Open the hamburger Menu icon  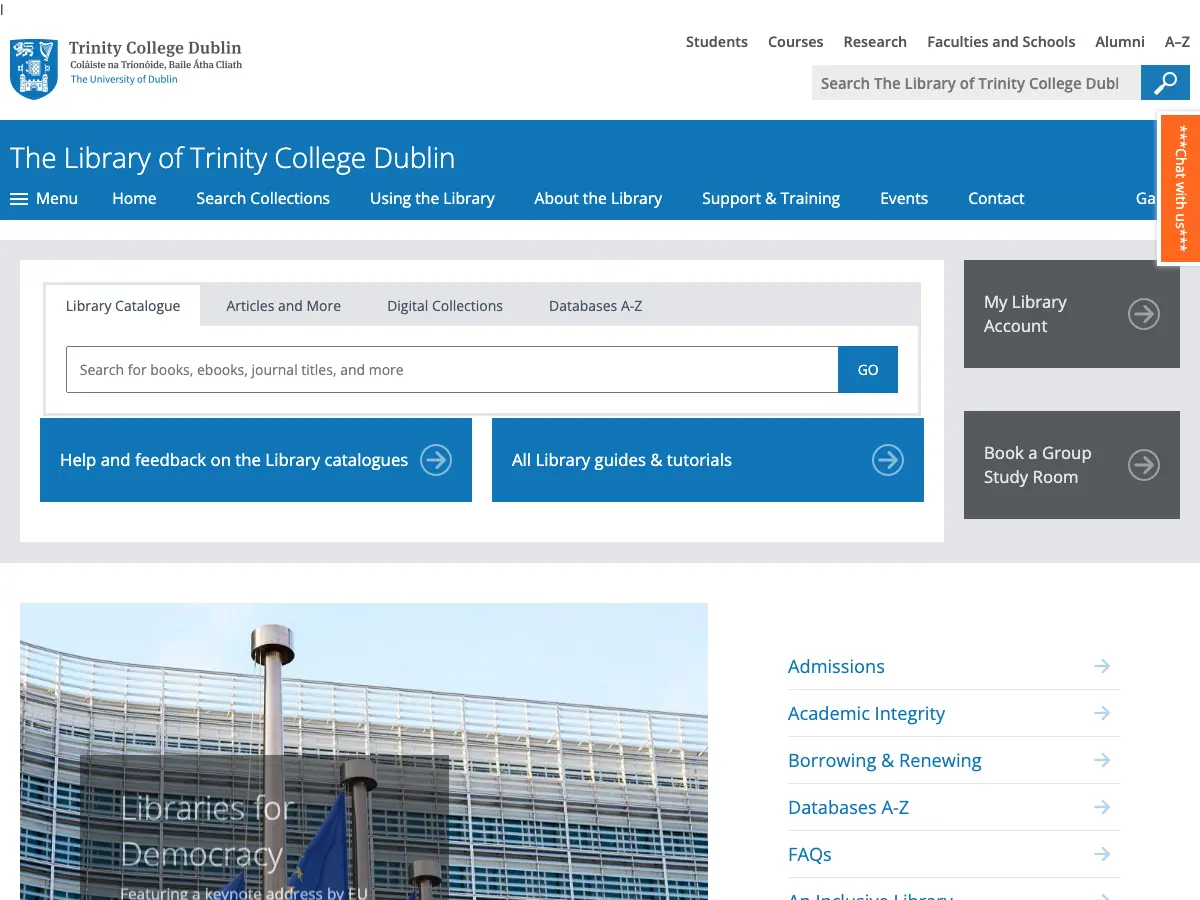pyautogui.click(x=19, y=199)
